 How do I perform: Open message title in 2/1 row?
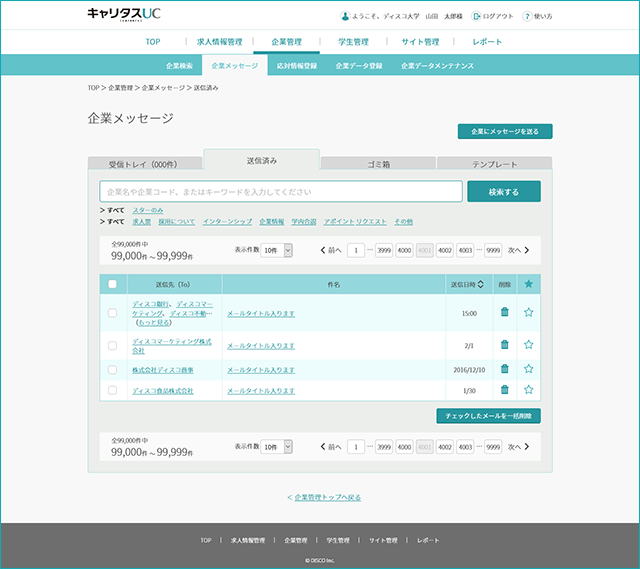point(261,346)
